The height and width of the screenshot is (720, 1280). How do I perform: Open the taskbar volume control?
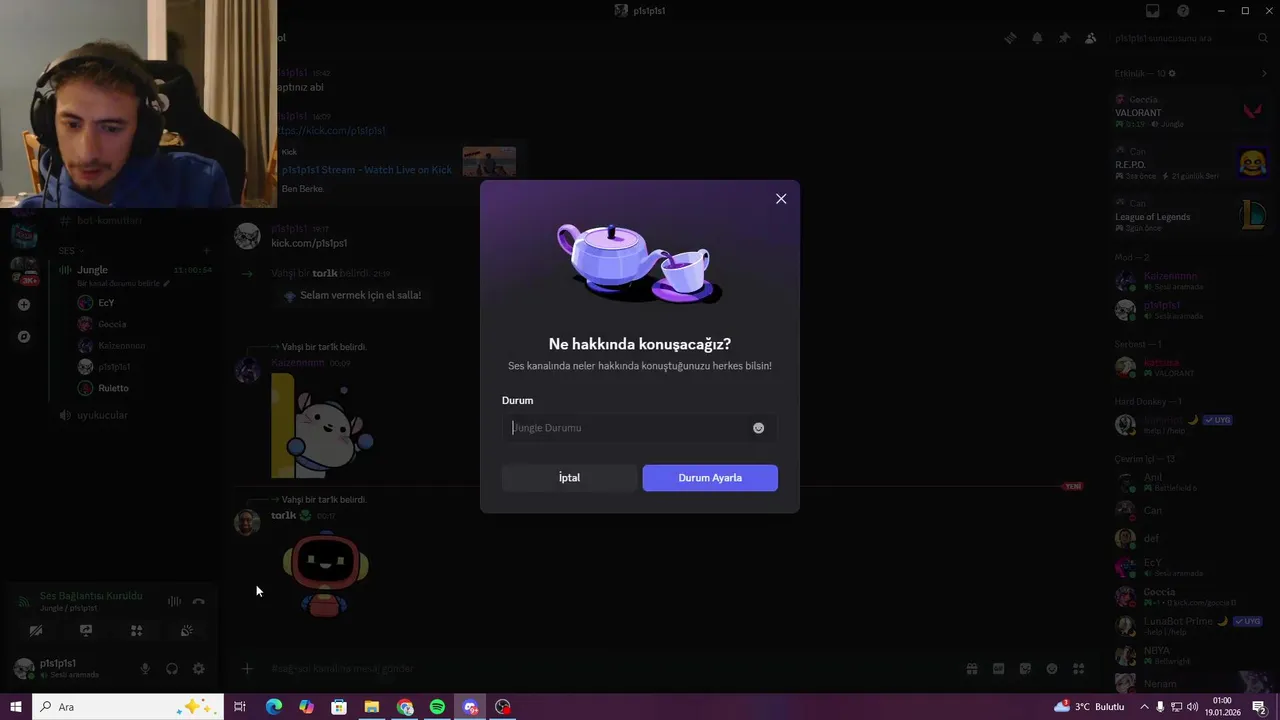(x=1193, y=707)
